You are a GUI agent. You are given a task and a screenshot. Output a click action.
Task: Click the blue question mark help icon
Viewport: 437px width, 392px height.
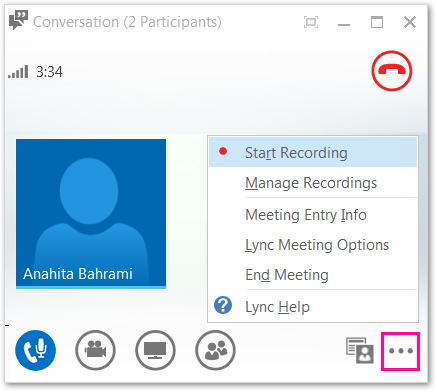click(223, 305)
